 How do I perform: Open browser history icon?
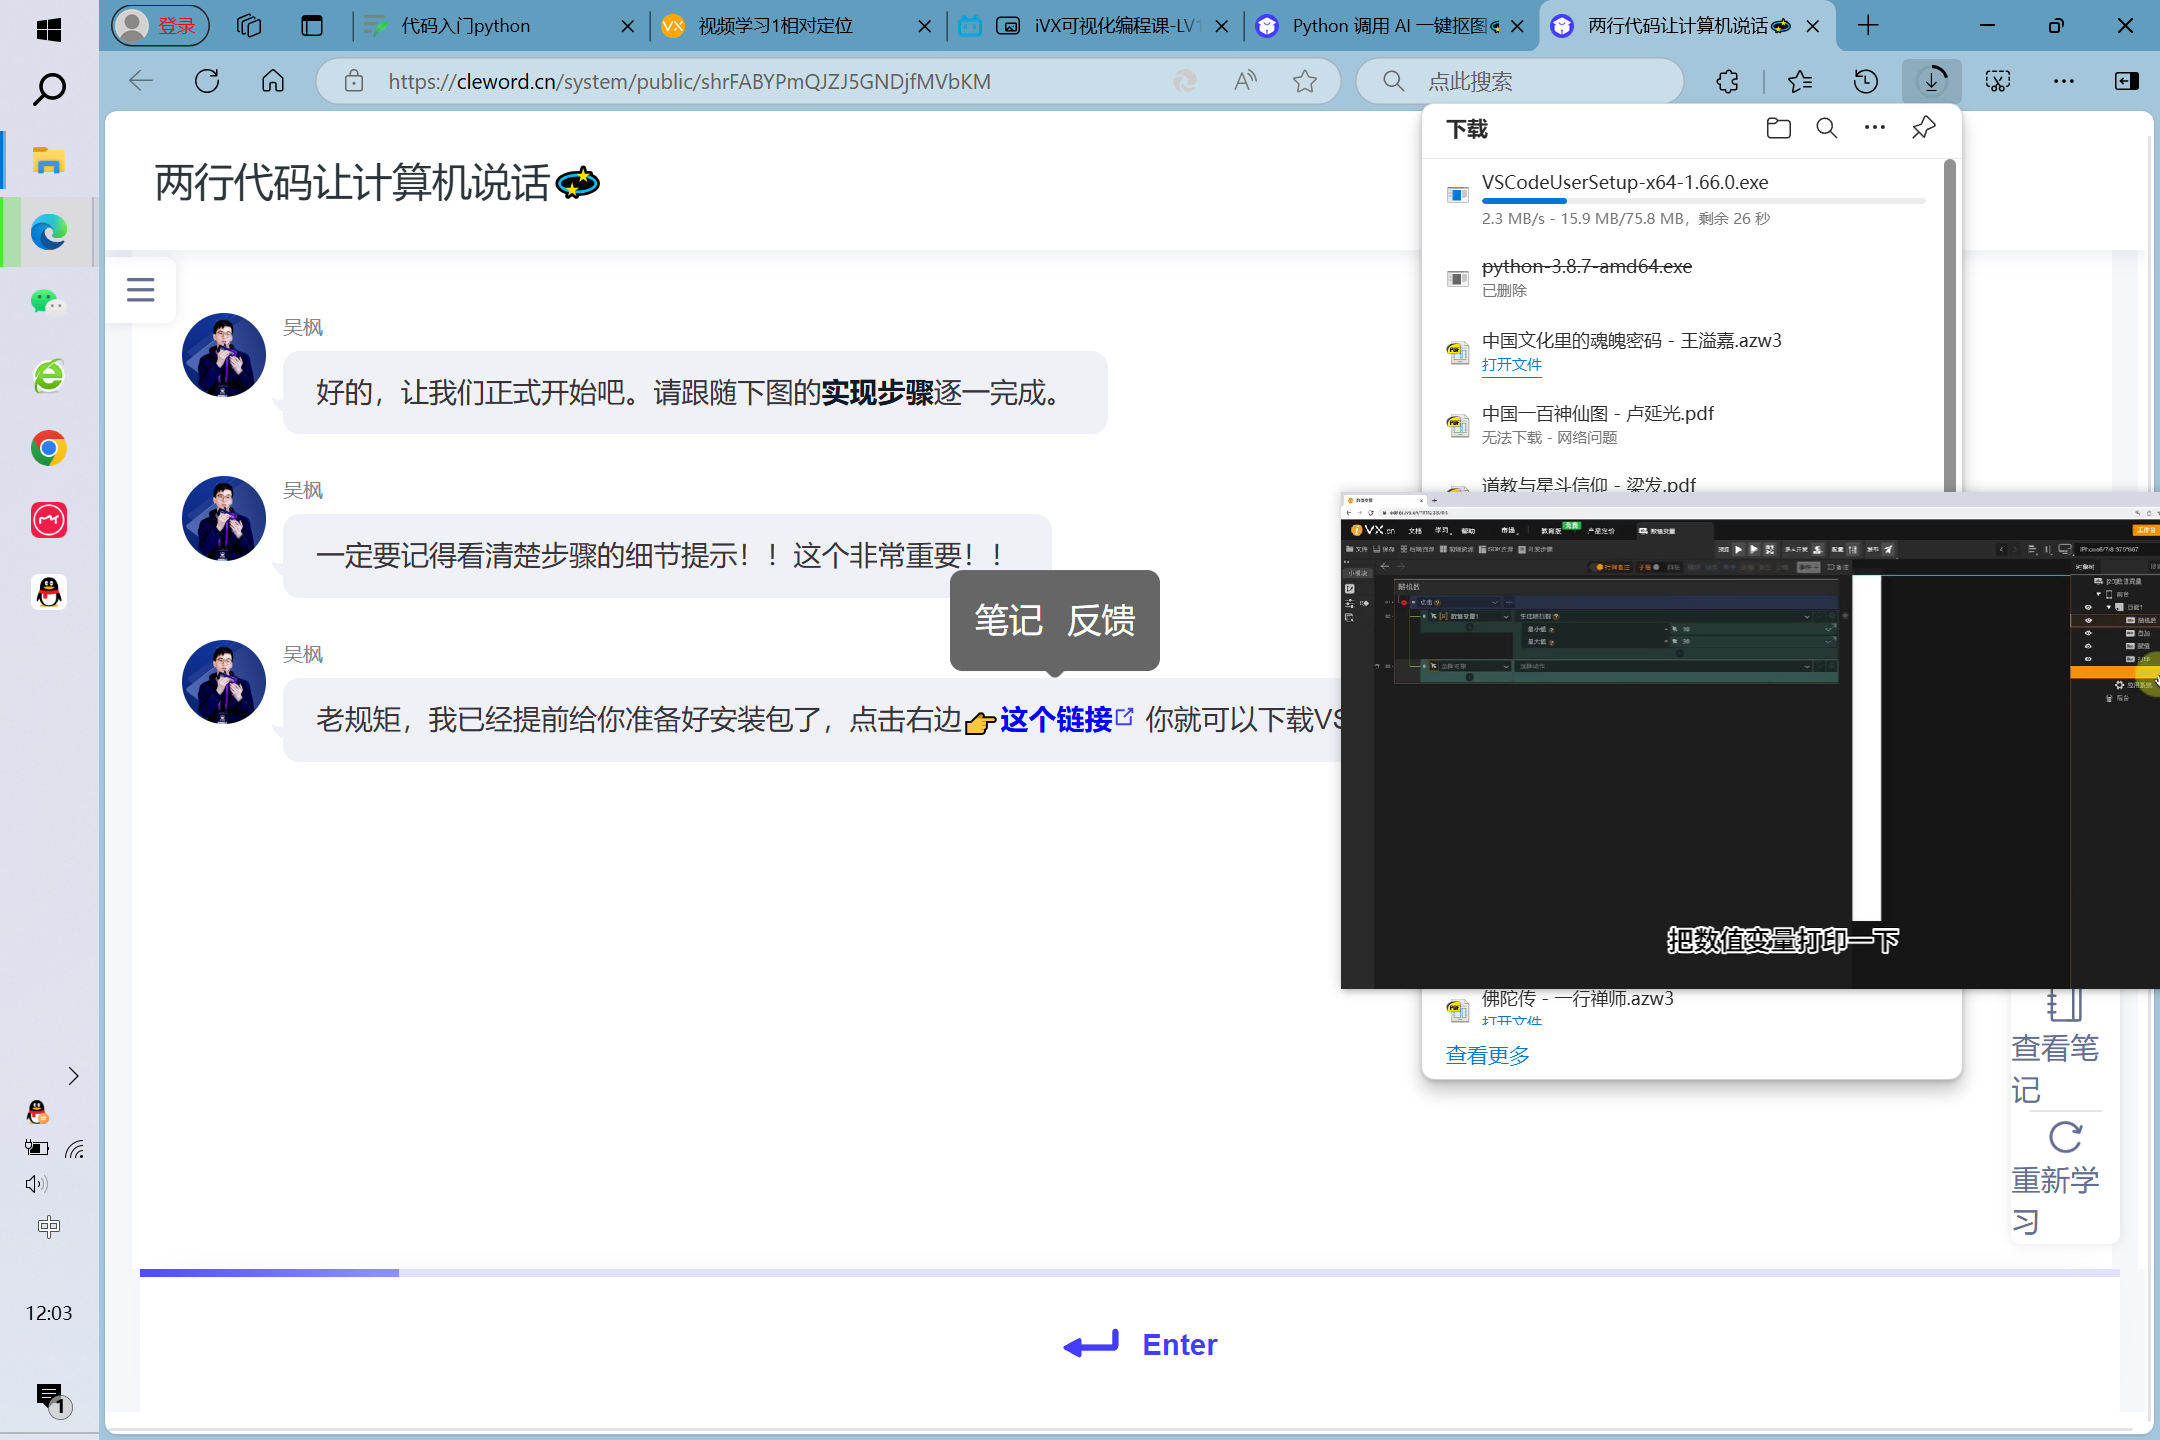tap(1866, 81)
